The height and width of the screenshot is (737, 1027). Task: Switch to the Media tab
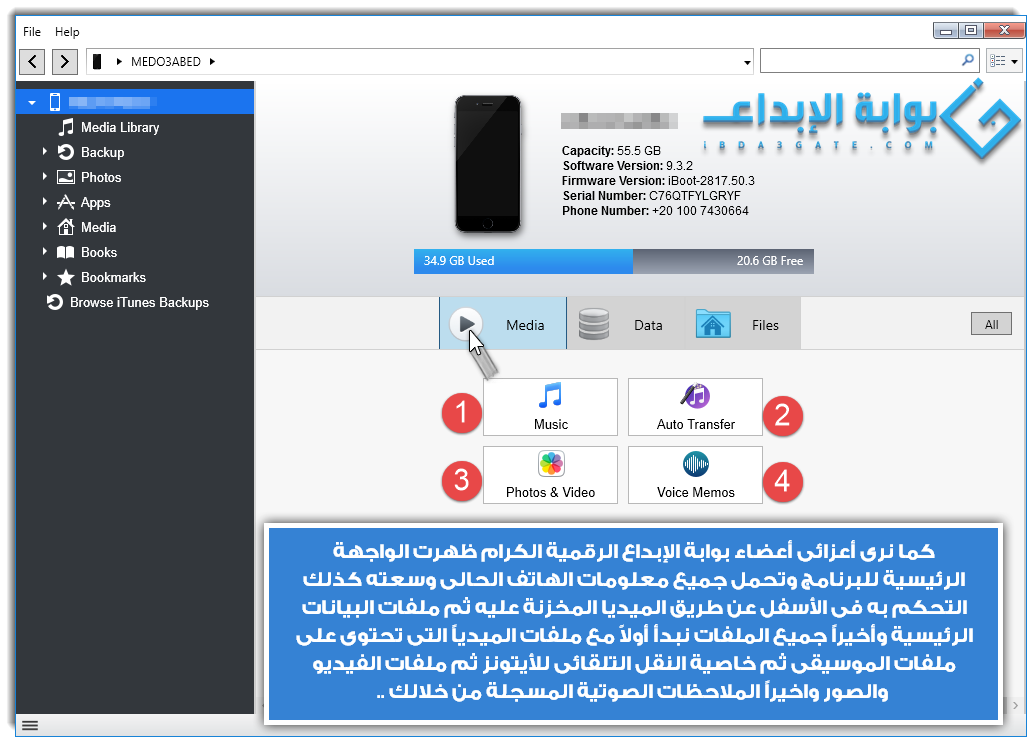click(x=503, y=324)
